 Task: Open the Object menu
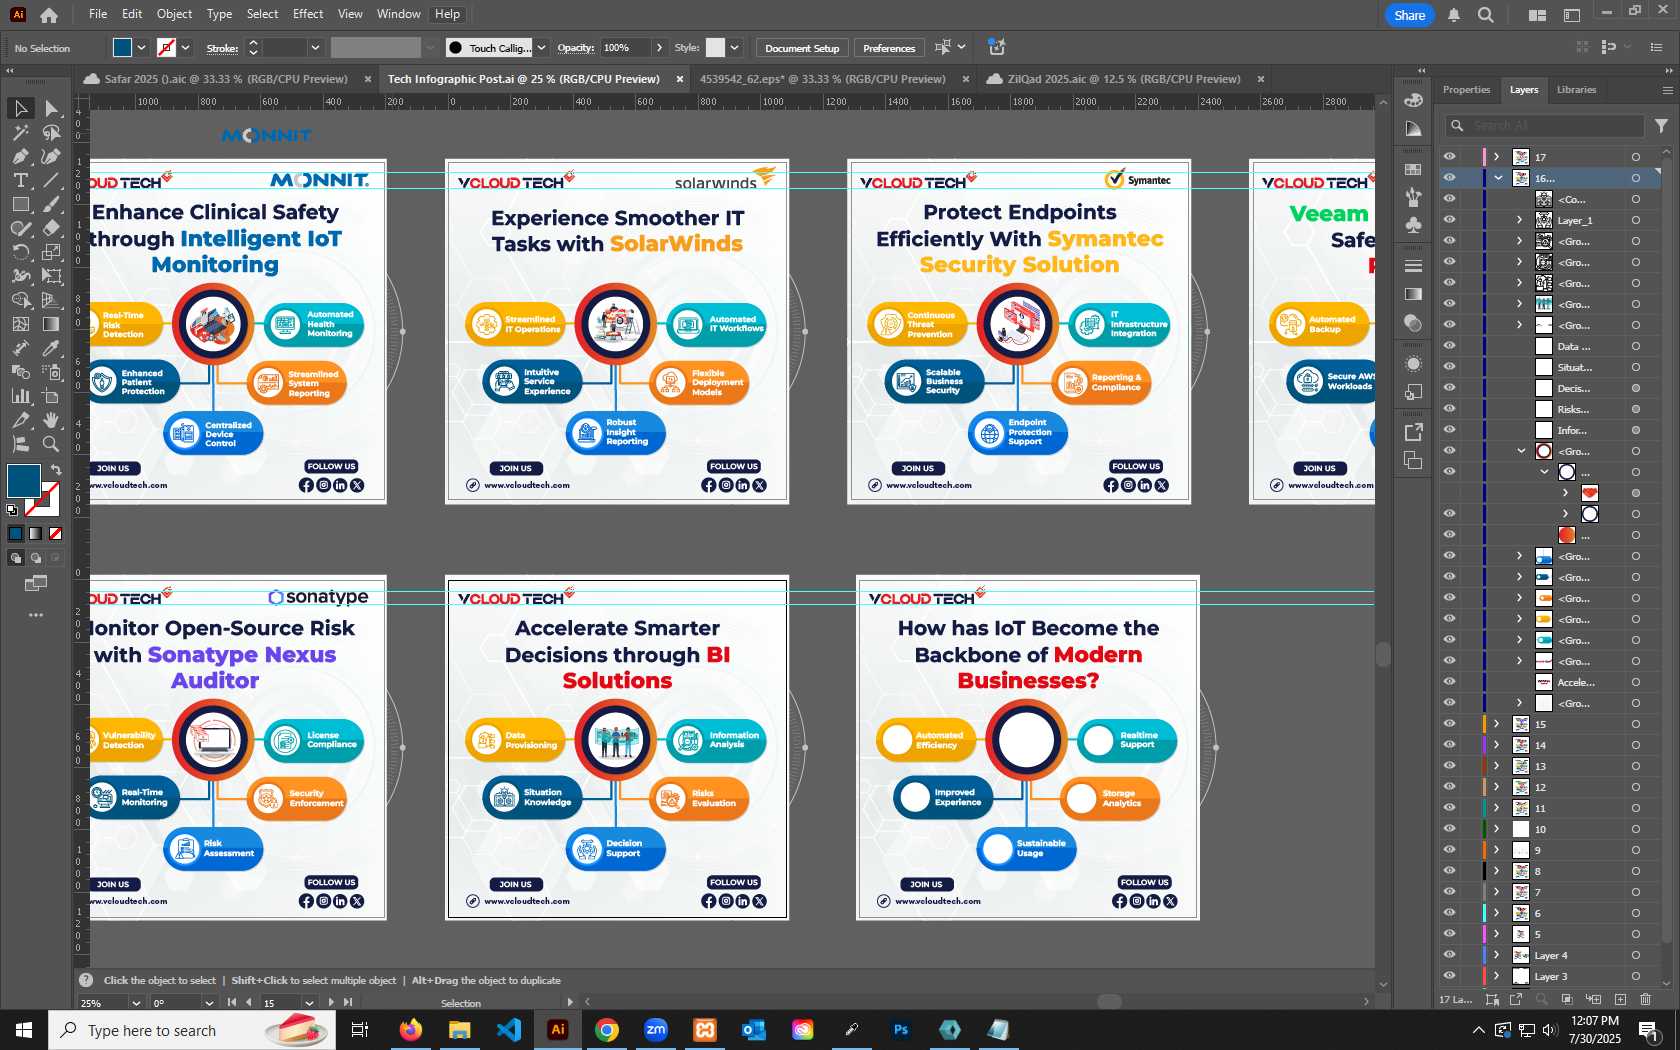pyautogui.click(x=174, y=14)
